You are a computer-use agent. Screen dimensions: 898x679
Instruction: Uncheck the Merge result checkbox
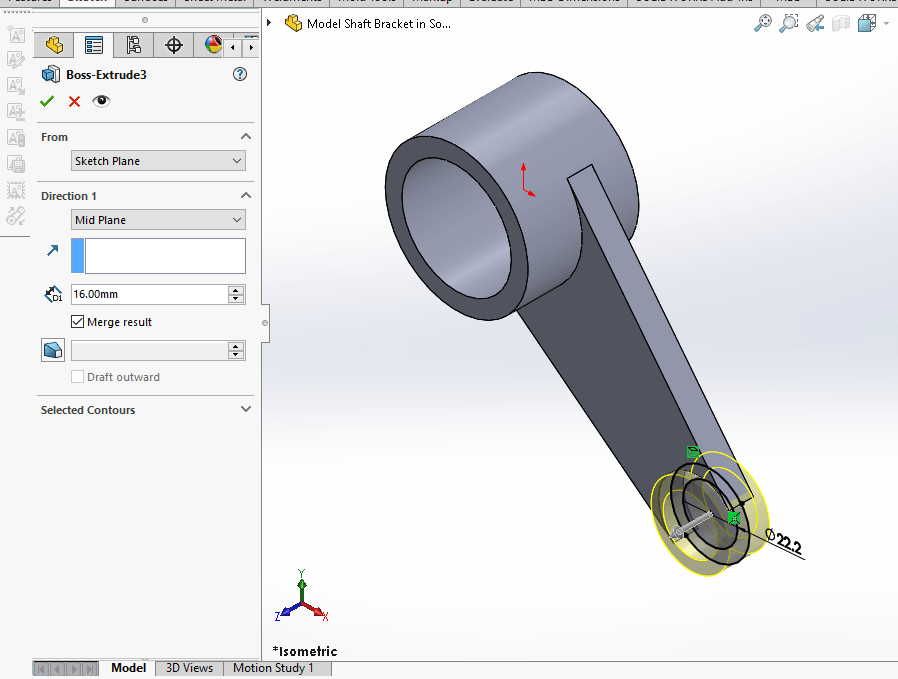pyautogui.click(x=77, y=322)
